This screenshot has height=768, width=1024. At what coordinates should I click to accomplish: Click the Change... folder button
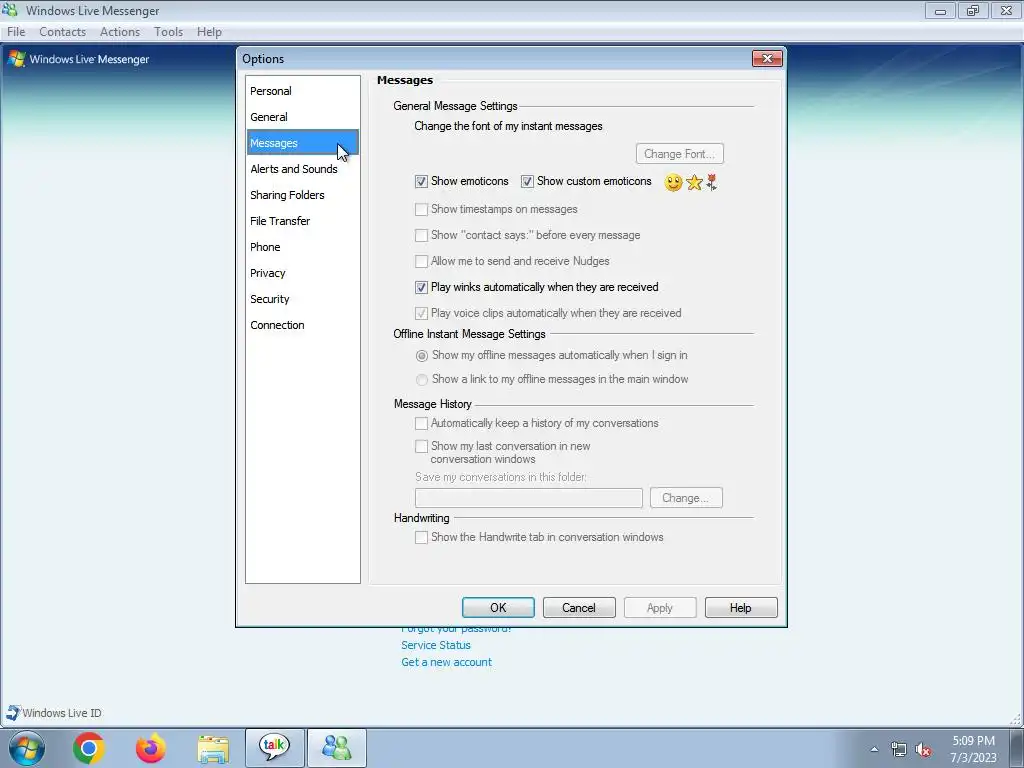click(x=686, y=498)
